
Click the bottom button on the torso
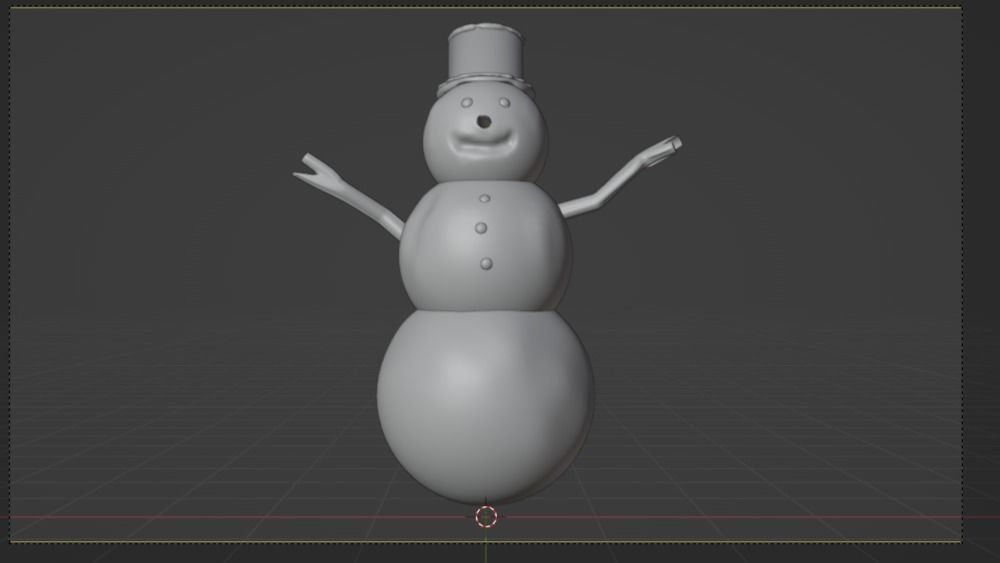pyautogui.click(x=486, y=263)
